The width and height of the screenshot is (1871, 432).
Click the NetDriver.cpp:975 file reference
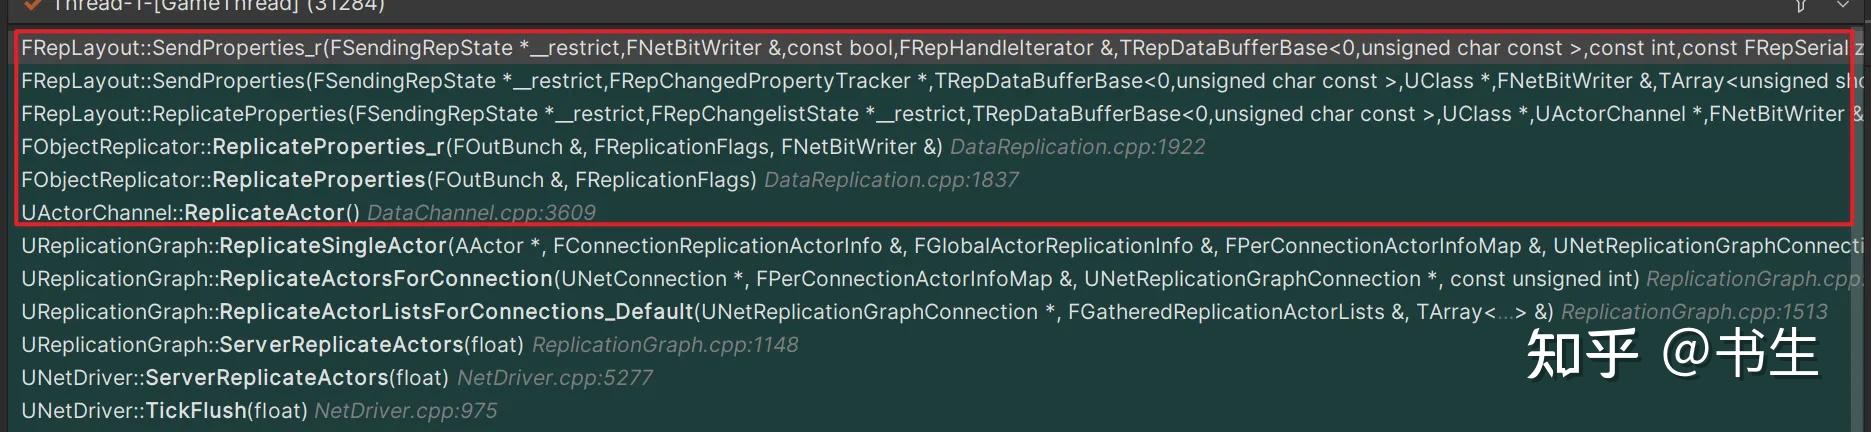405,411
